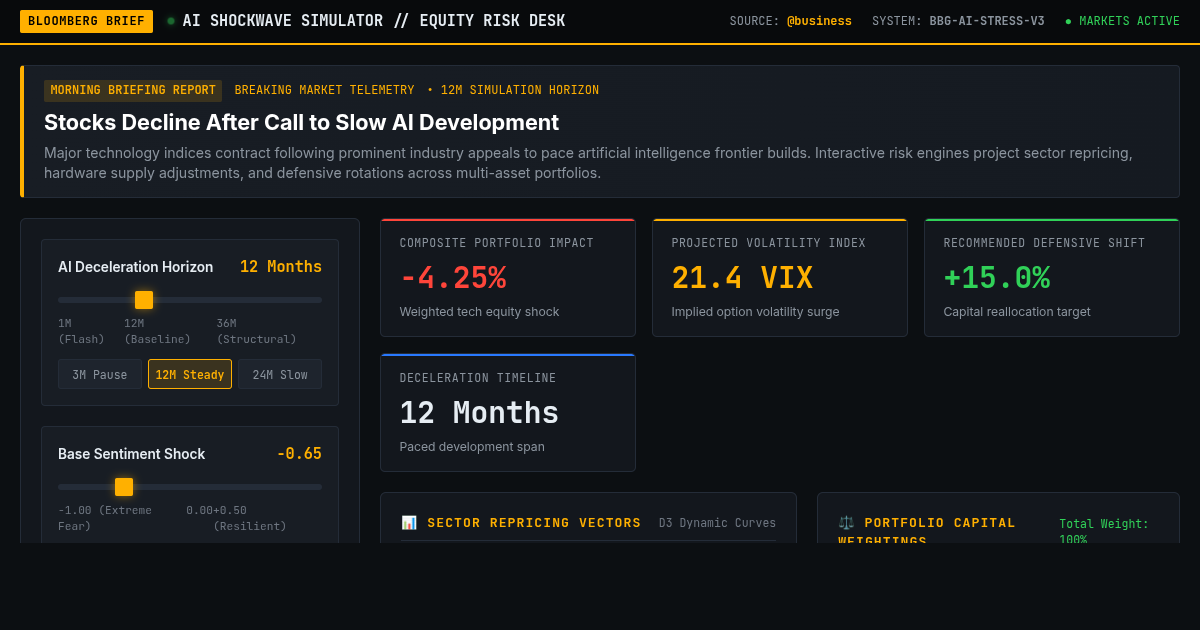
Task: Click the Bloomberg Brief badge
Action: coord(86,21)
